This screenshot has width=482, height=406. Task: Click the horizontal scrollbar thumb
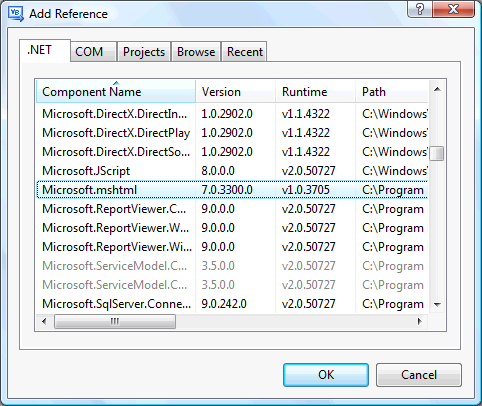(x=115, y=321)
